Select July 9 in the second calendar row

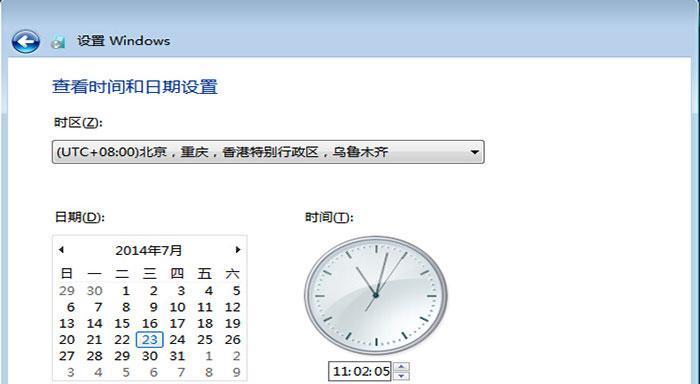coord(154,307)
